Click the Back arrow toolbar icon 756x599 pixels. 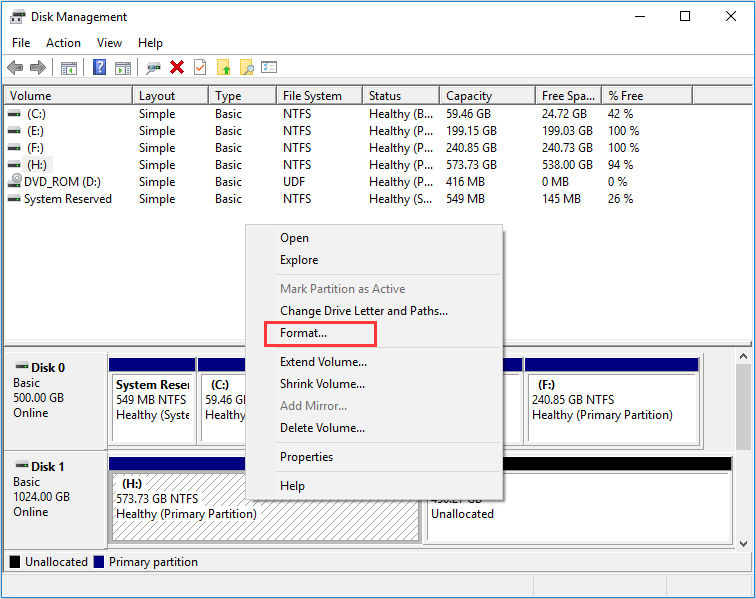click(15, 68)
